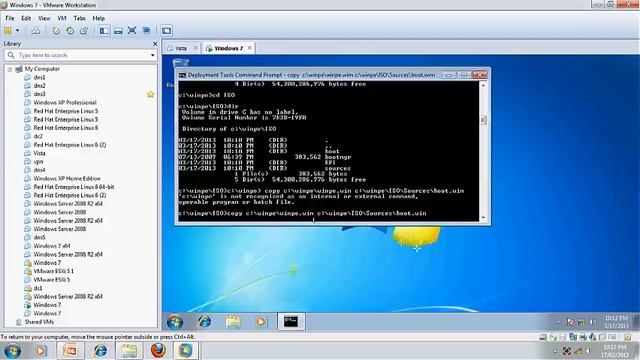Close the Vista tab
Viewport: 640px width, 360px height.
(196, 48)
